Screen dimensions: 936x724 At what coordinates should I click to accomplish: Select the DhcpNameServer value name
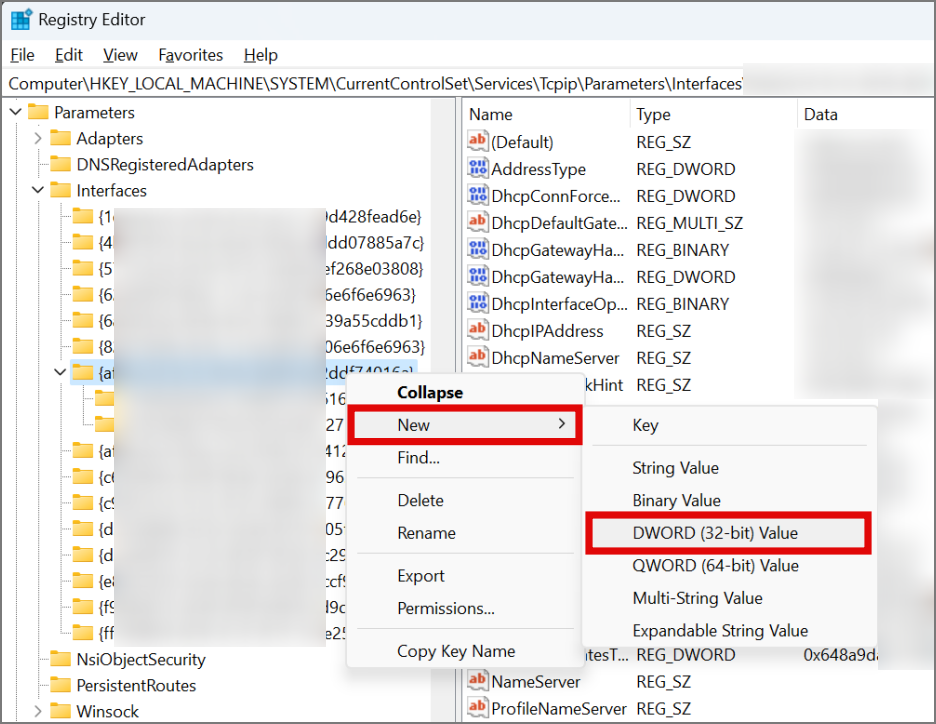555,358
